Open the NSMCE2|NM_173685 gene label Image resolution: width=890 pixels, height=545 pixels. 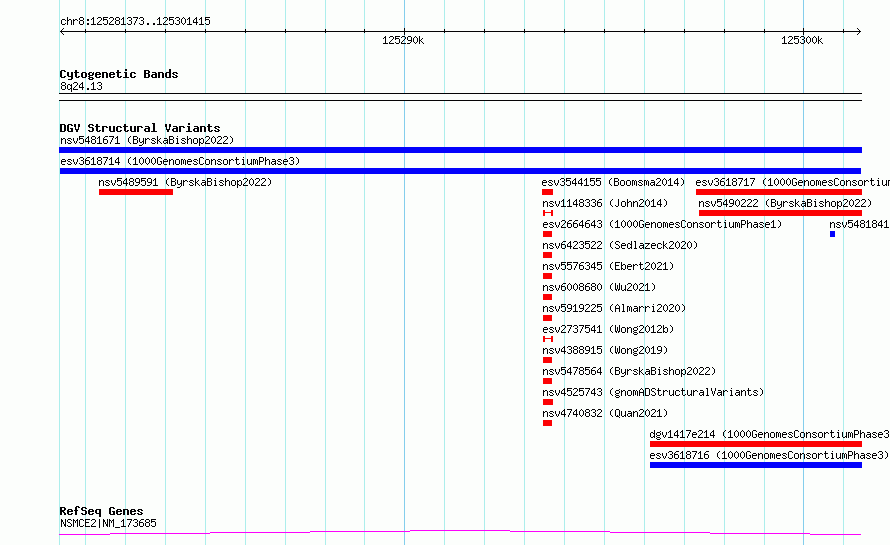108,523
